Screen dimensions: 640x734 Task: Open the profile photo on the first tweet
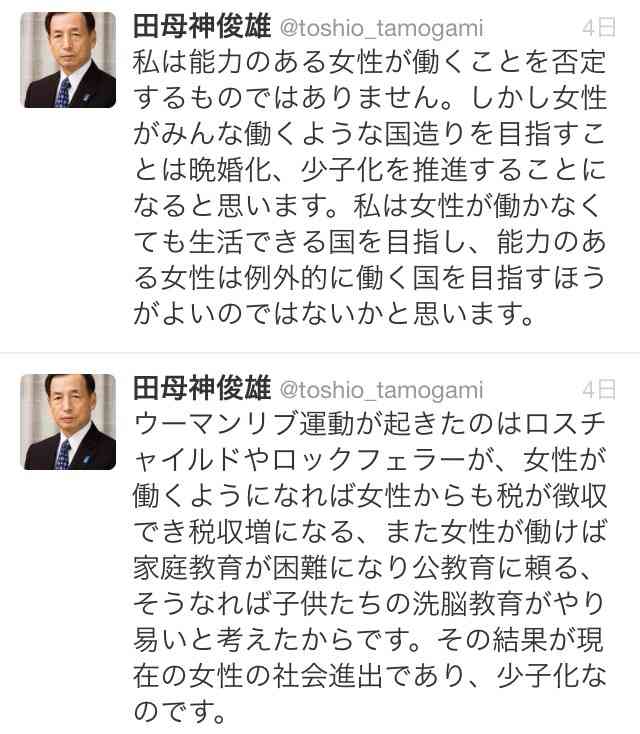click(x=70, y=60)
